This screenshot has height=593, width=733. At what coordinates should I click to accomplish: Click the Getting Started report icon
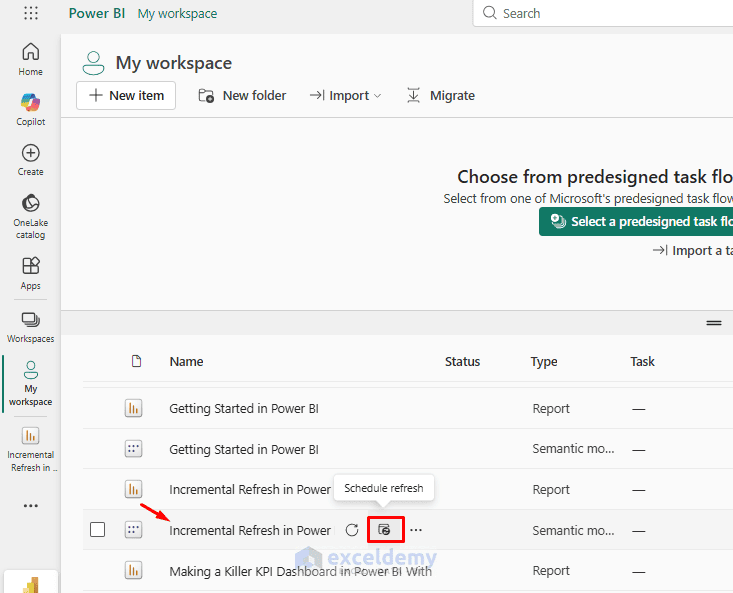coord(134,408)
